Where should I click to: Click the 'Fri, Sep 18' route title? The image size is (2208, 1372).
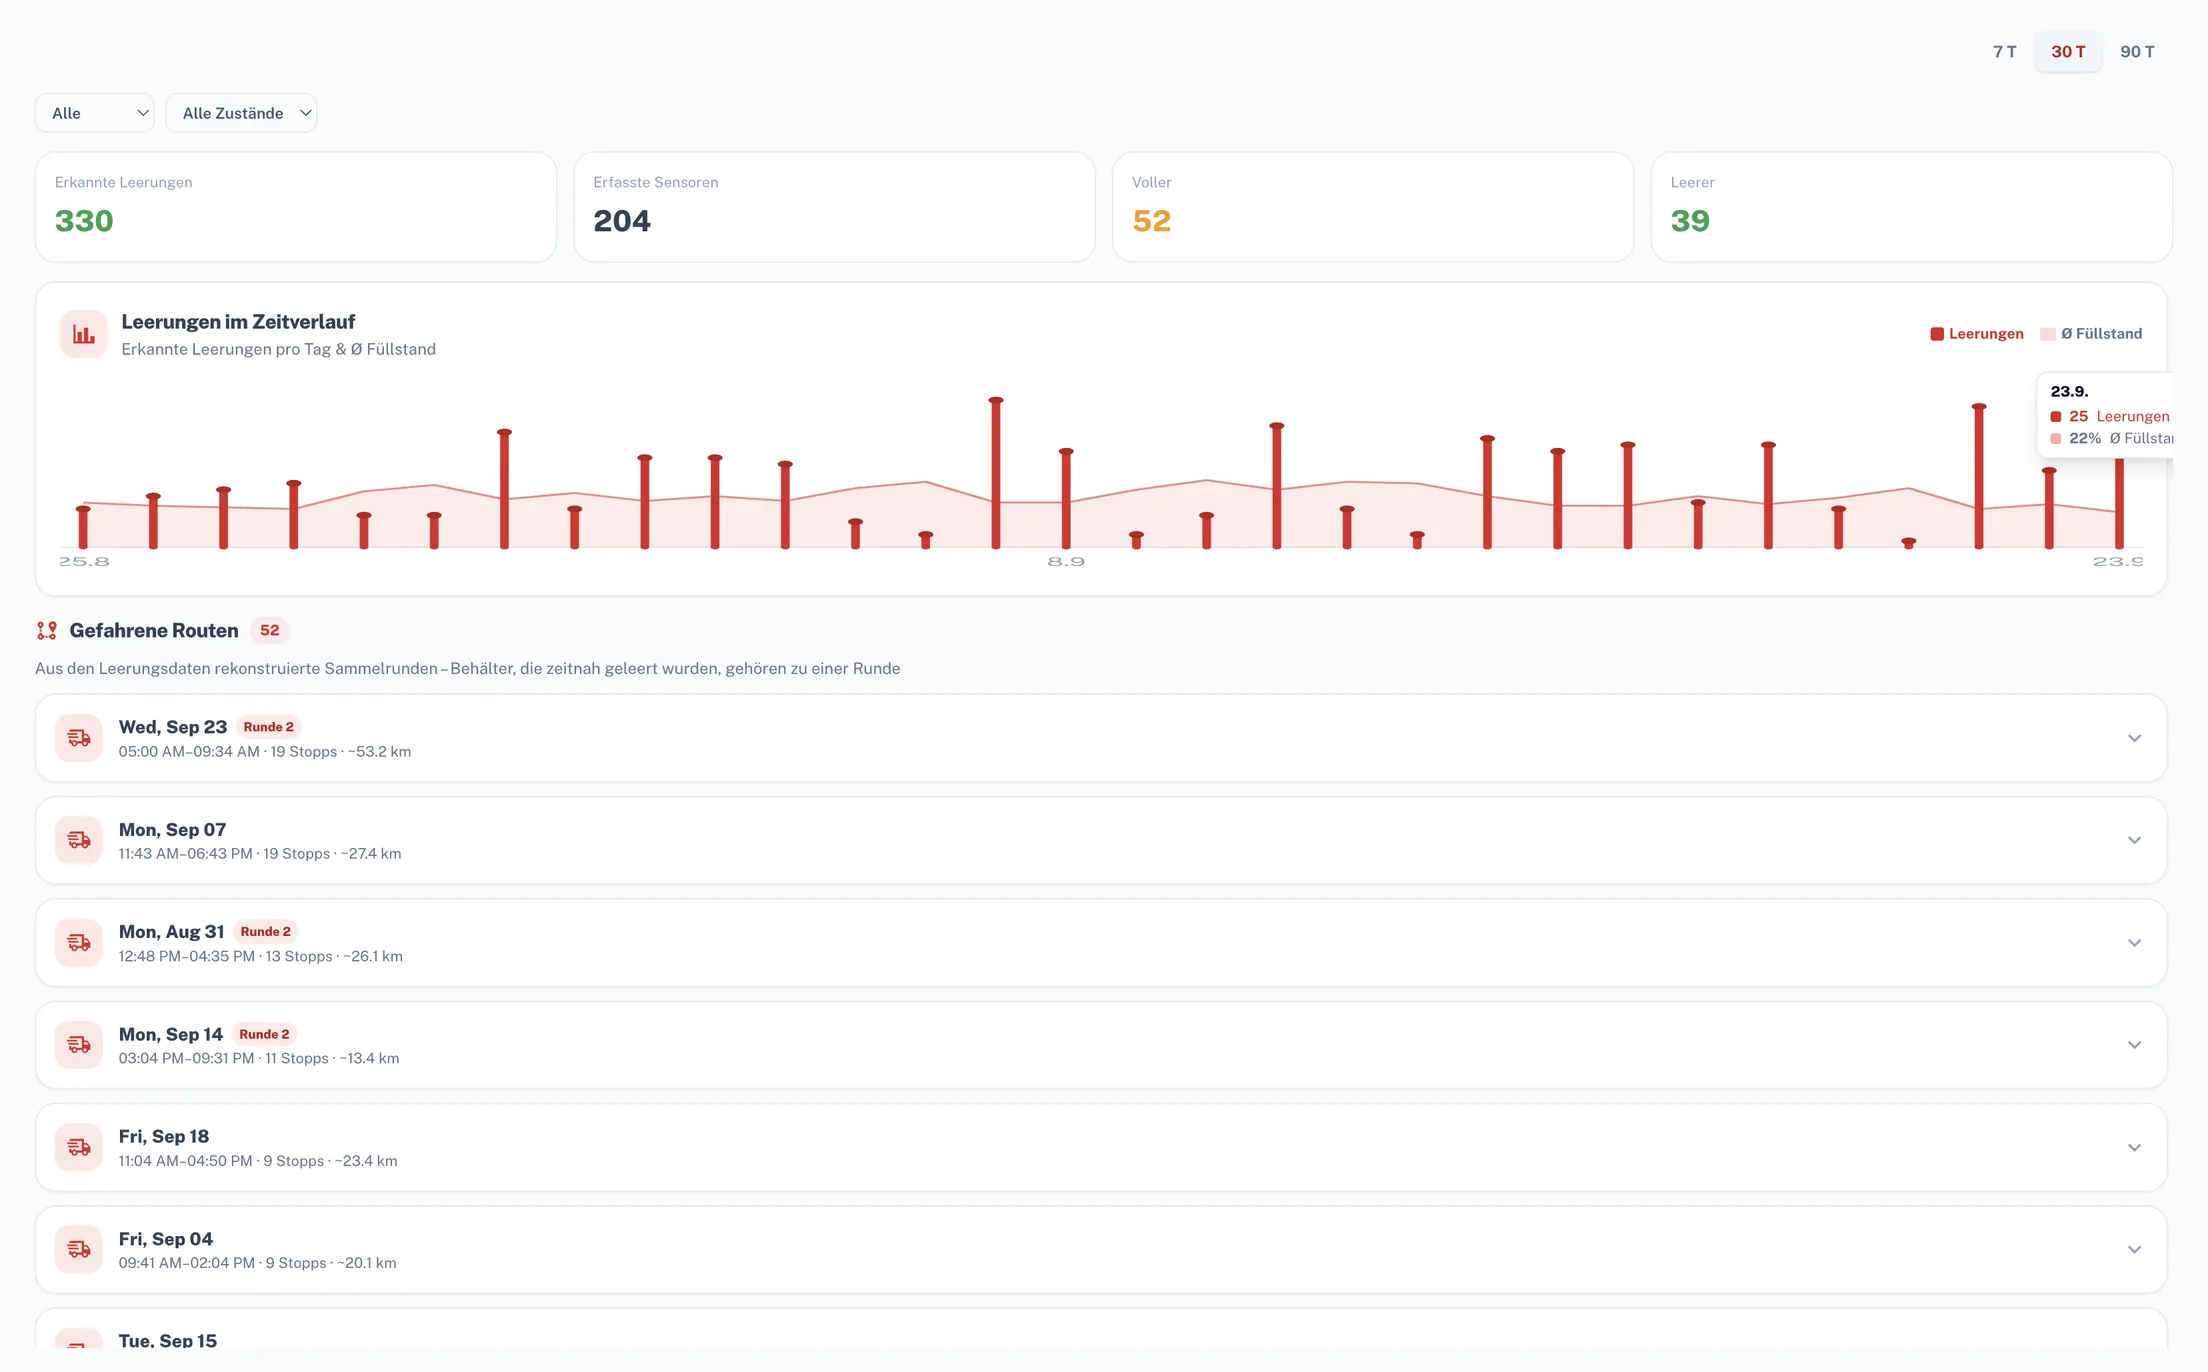point(164,1136)
